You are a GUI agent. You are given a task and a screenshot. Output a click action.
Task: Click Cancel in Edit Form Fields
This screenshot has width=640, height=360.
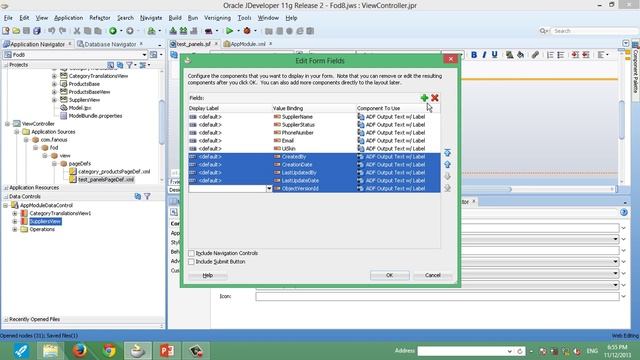pyautogui.click(x=432, y=275)
